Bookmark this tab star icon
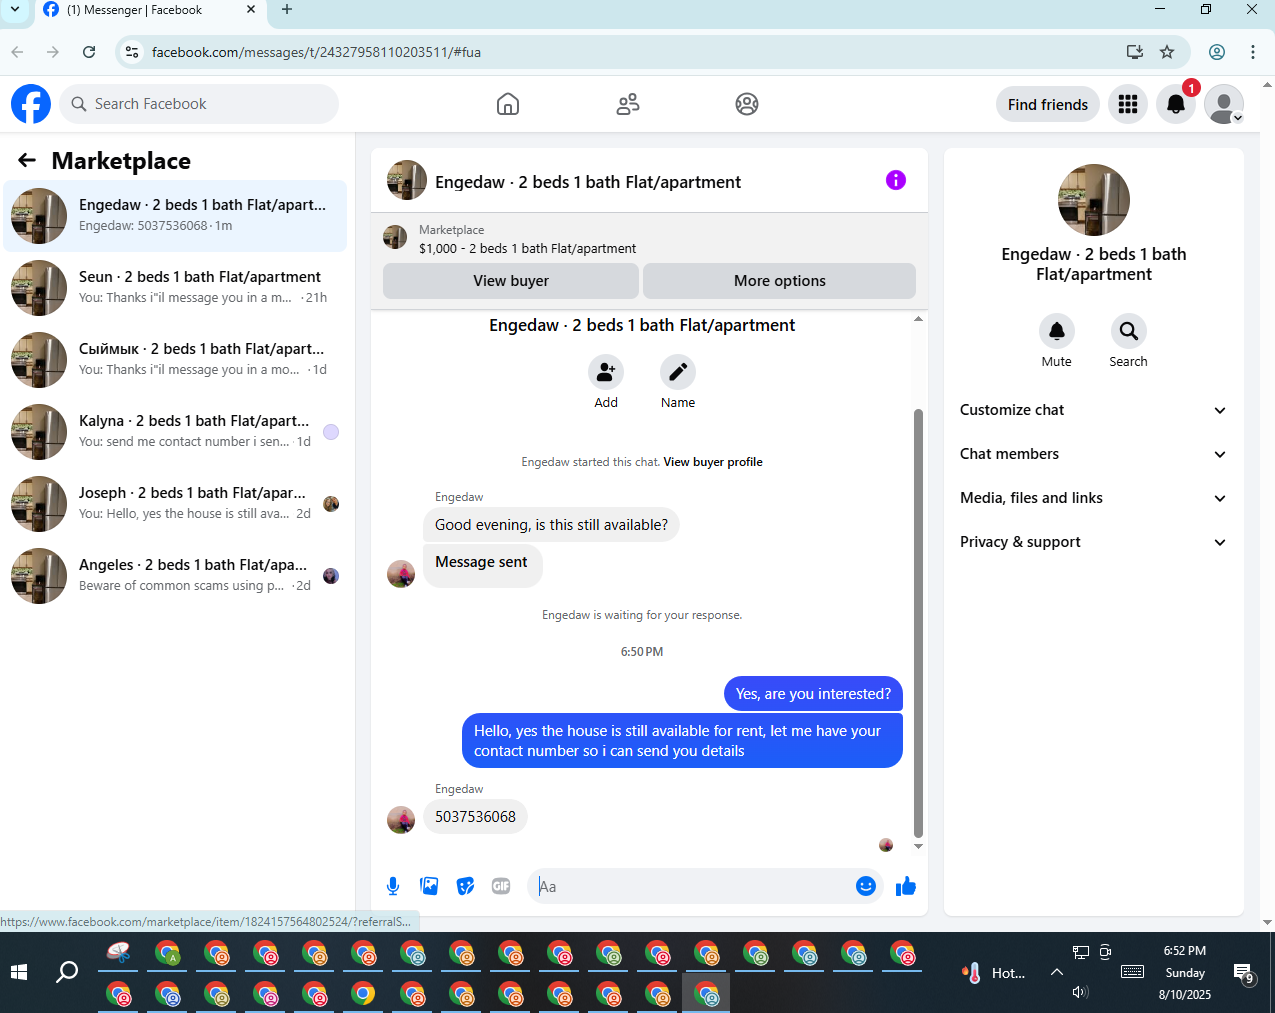The height and width of the screenshot is (1013, 1275). point(1167,52)
